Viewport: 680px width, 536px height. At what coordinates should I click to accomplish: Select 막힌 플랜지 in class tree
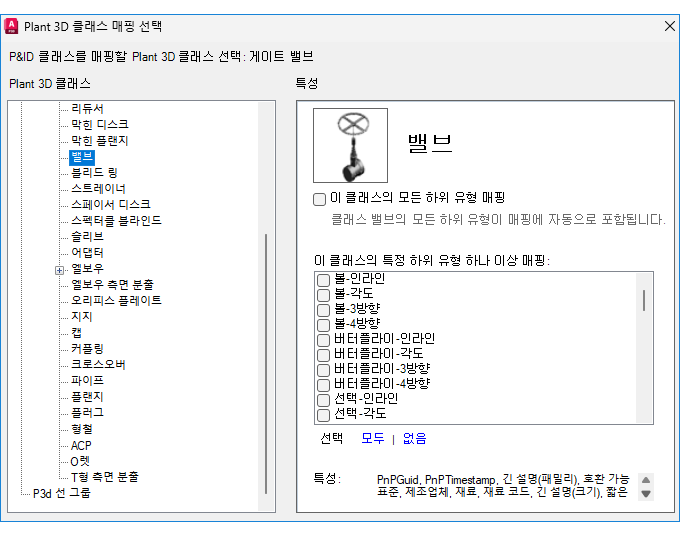(x=100, y=141)
